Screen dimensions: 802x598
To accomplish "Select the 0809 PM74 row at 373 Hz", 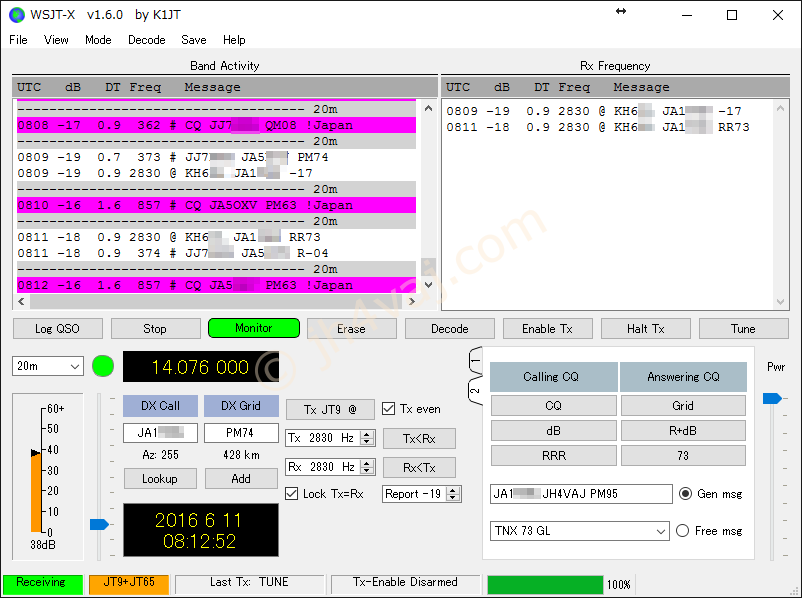I will 216,157.
